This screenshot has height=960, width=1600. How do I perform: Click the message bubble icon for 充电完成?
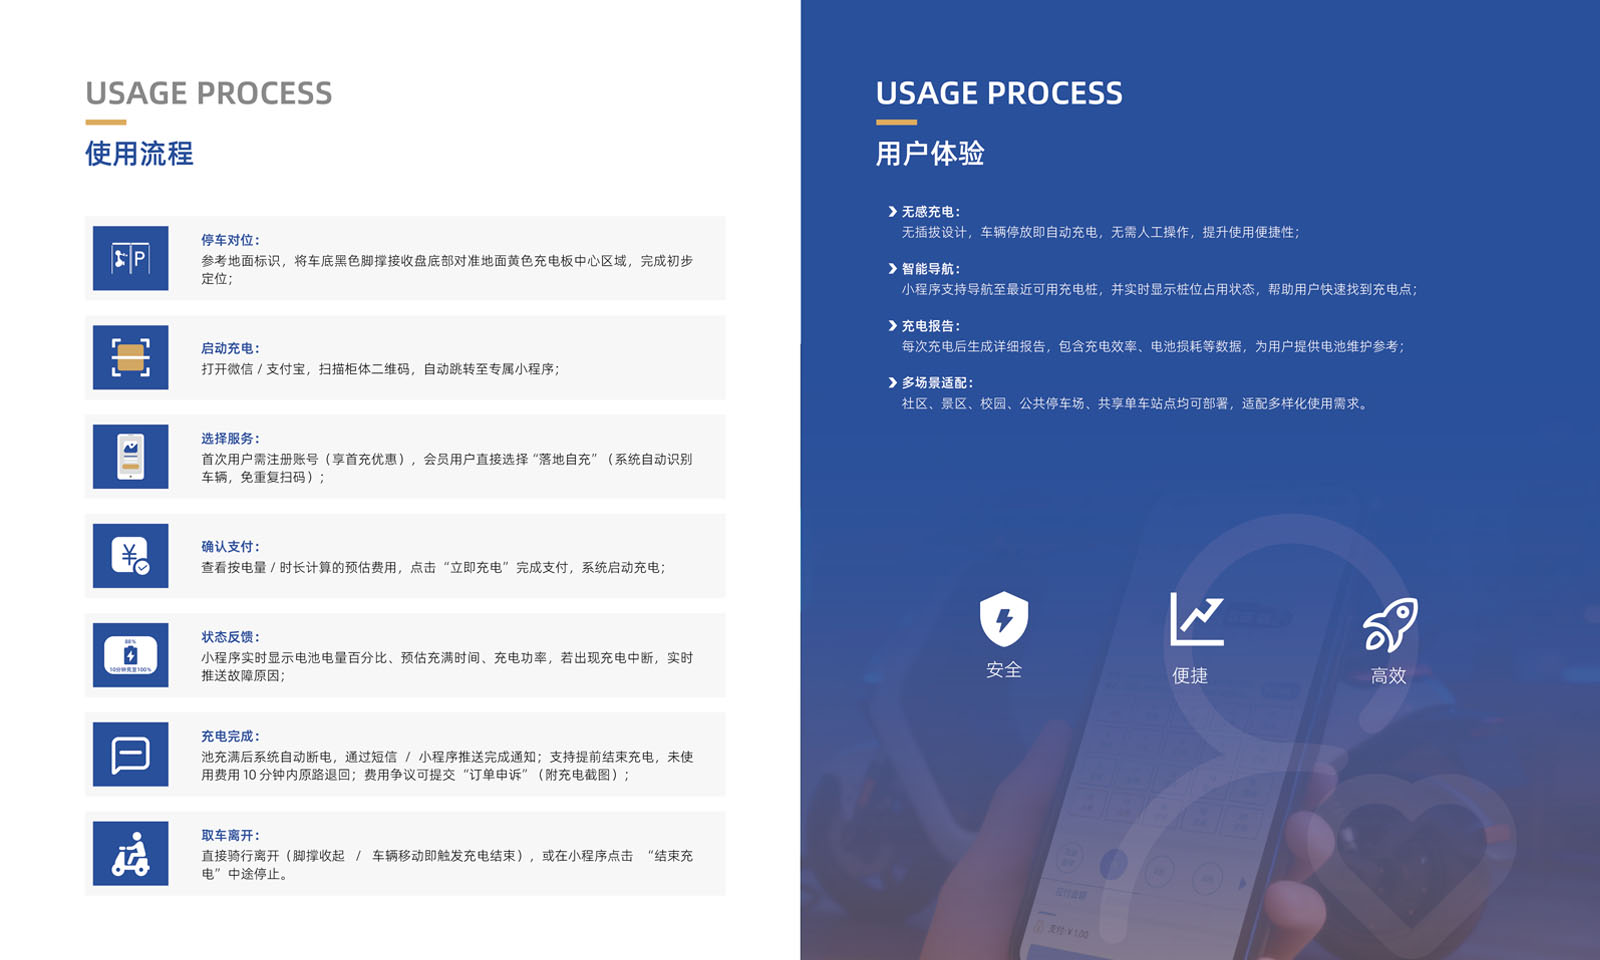point(130,754)
